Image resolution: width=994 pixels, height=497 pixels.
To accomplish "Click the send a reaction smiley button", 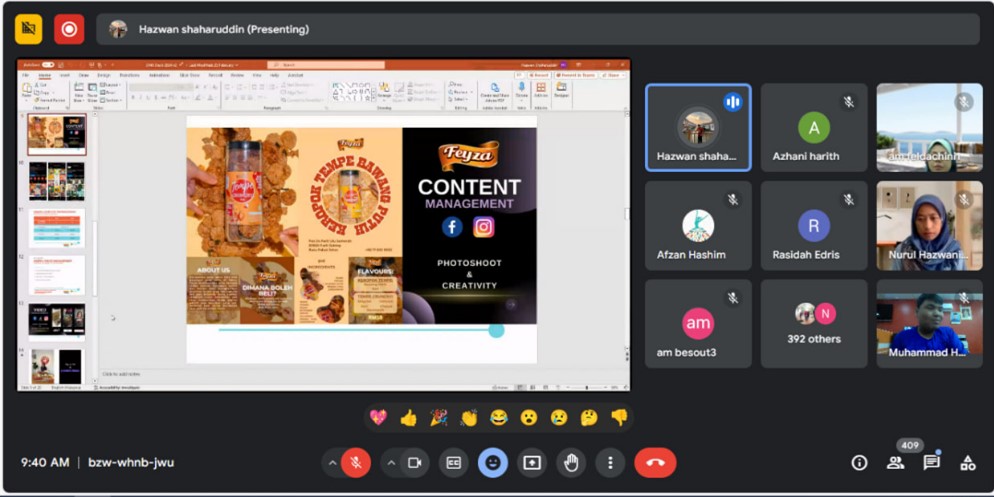I will tap(492, 463).
